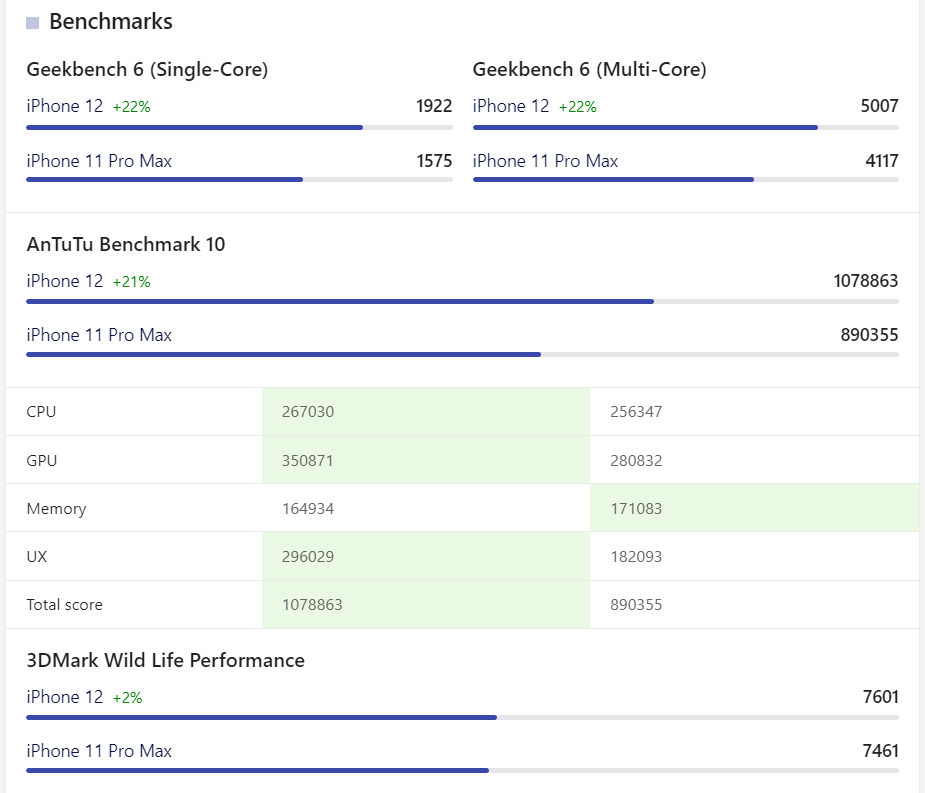
Task: Select UX value 296029
Action: tap(308, 557)
